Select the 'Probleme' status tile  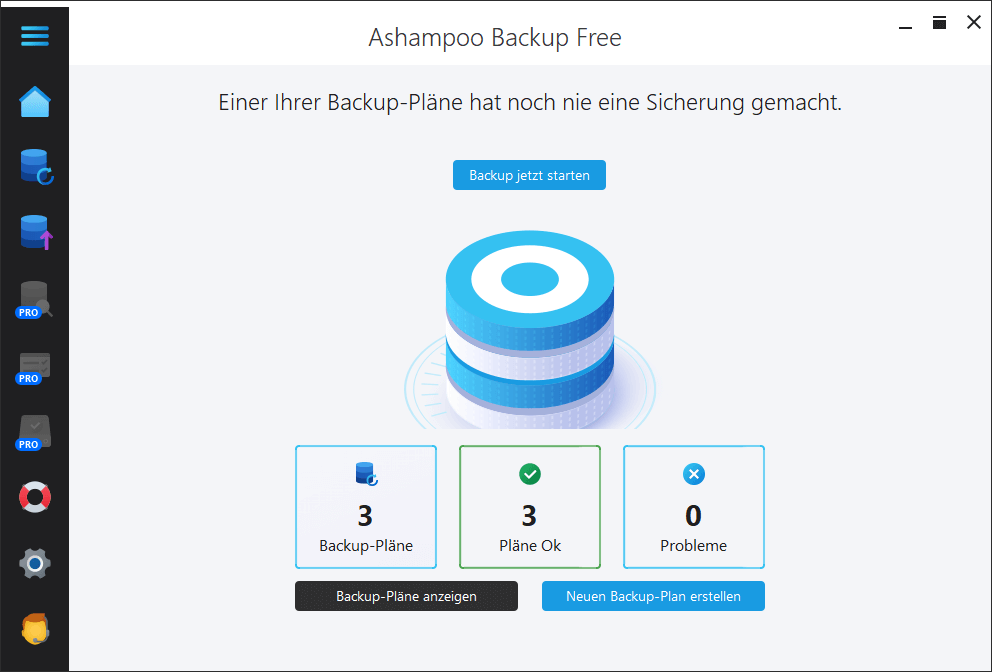coord(694,507)
